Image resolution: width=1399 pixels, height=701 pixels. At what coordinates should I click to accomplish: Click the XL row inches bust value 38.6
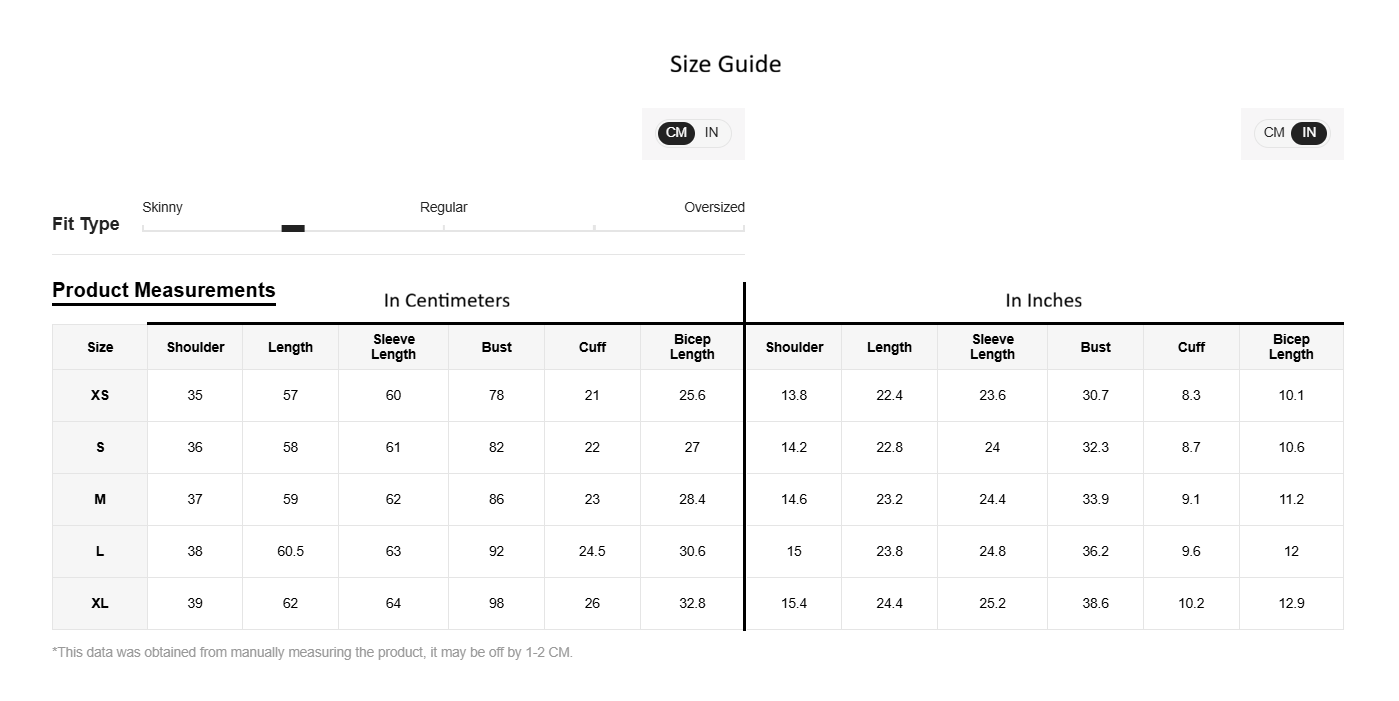tap(1095, 603)
